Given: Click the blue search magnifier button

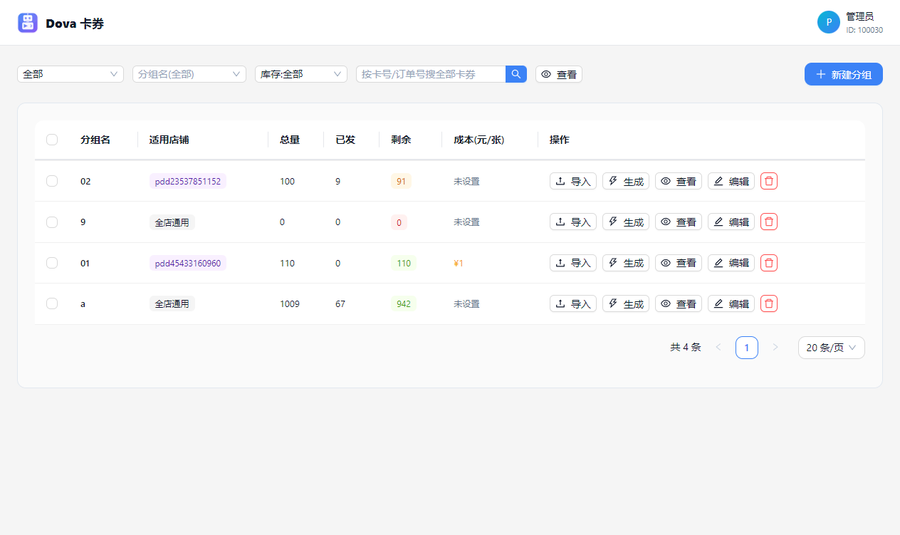Looking at the screenshot, I should pyautogui.click(x=516, y=74).
